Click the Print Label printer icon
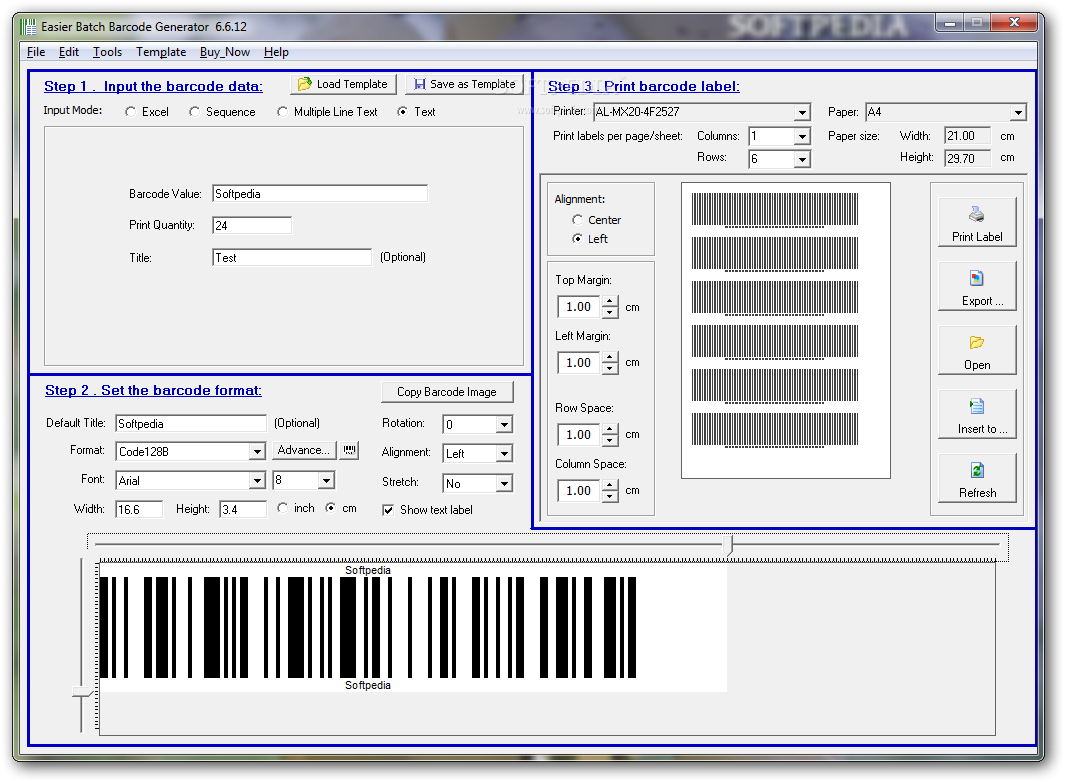Screen dimensions: 1065x782 (976, 215)
